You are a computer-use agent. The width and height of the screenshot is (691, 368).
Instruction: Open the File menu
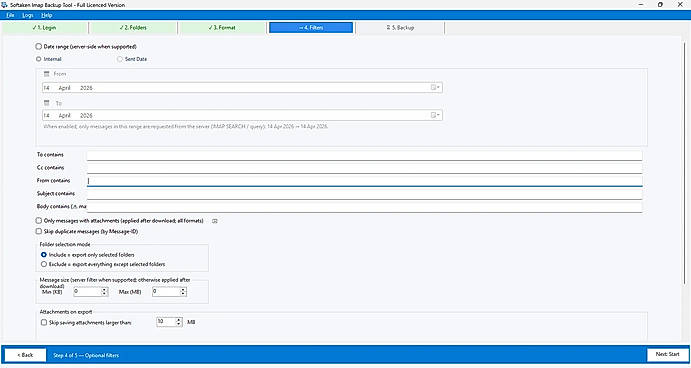pos(10,15)
